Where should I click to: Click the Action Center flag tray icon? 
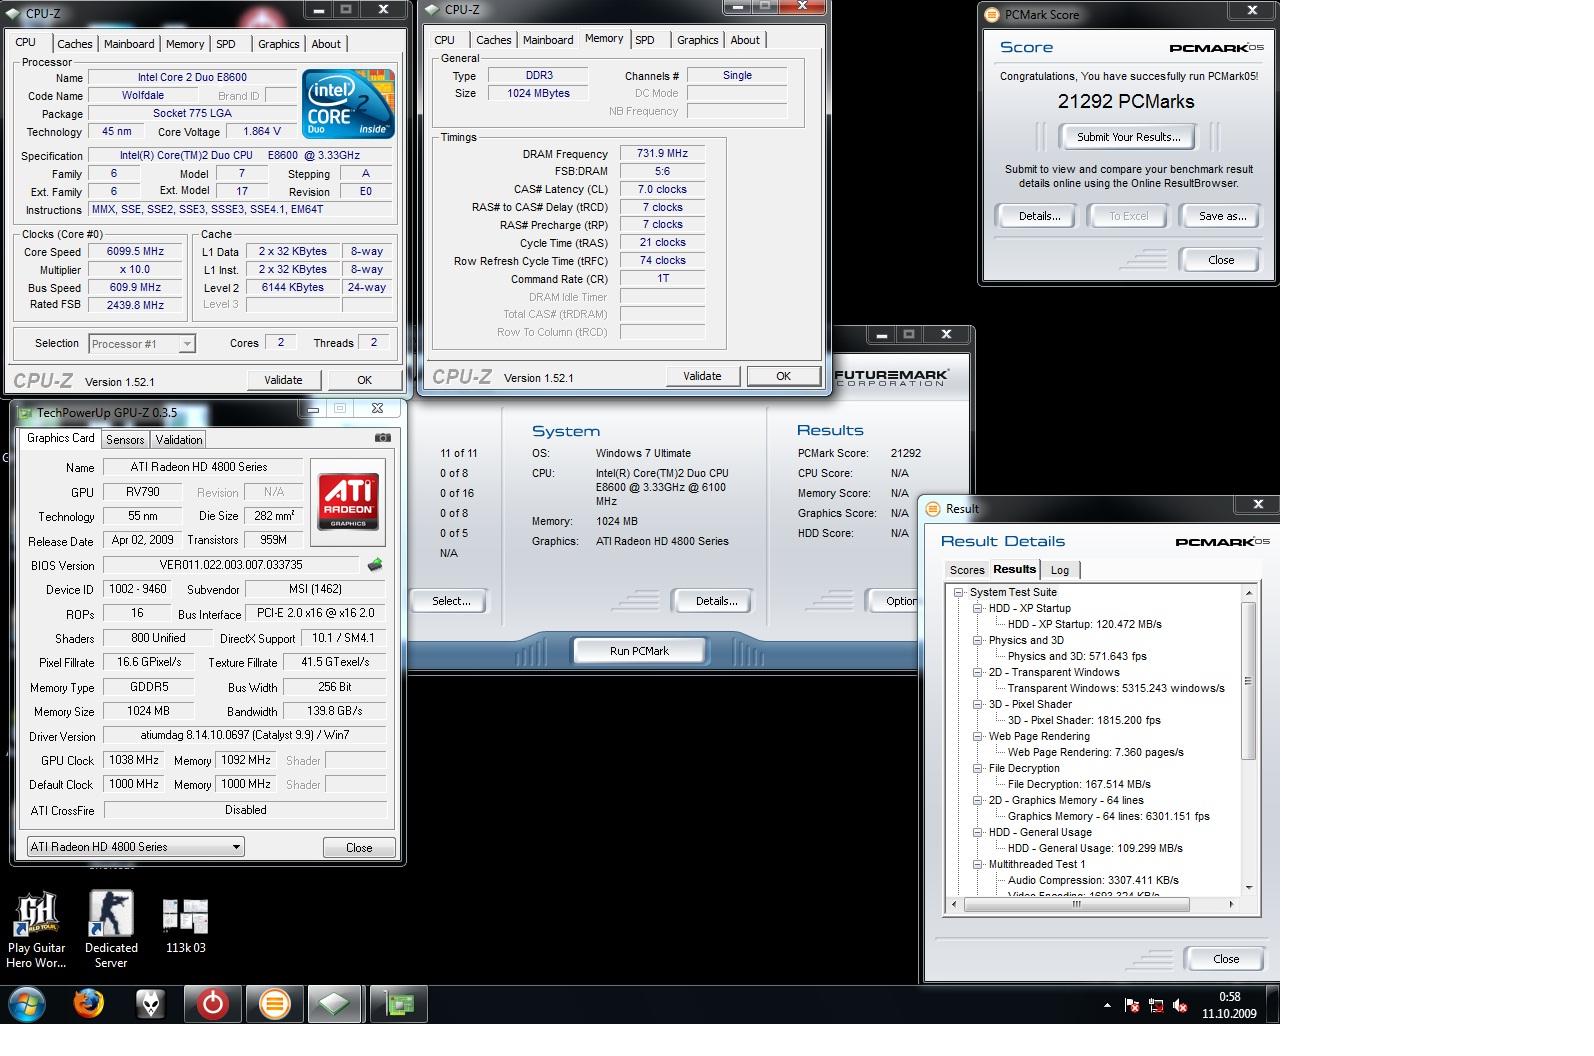pyautogui.click(x=1132, y=1006)
